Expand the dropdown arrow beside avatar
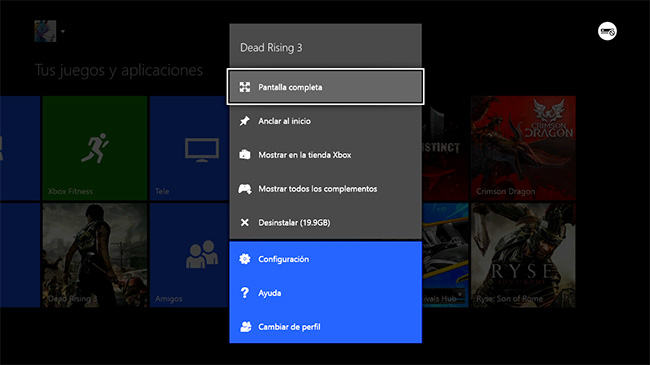The image size is (650, 365). pos(63,31)
